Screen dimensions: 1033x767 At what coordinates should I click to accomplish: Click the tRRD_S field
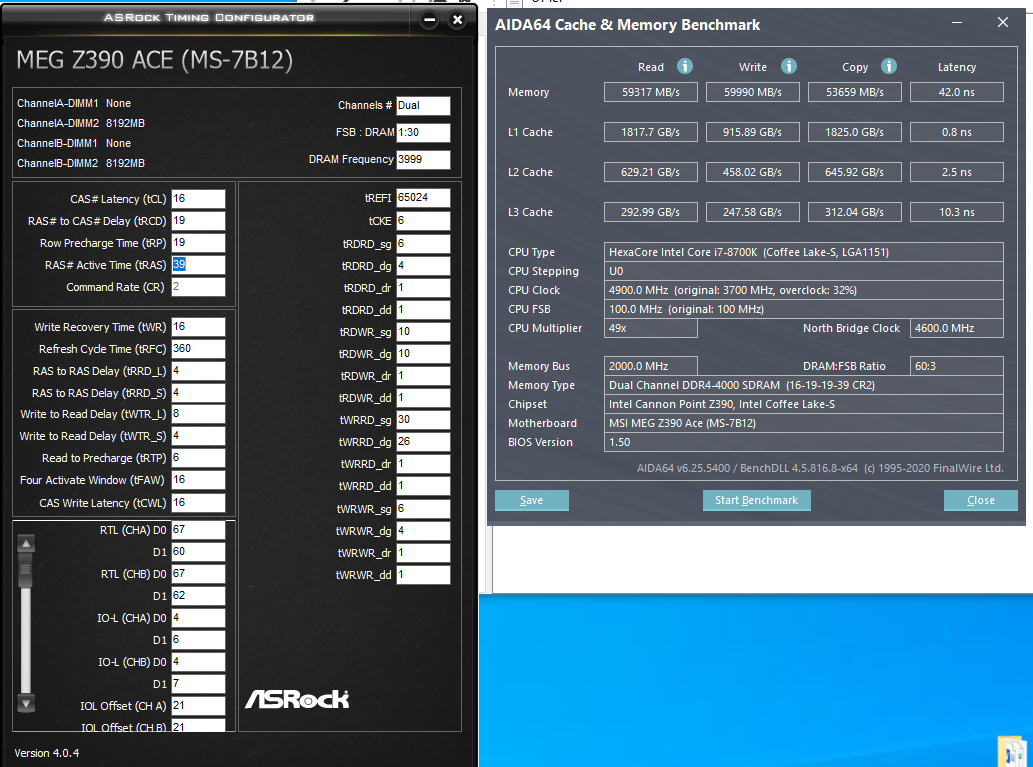tap(198, 393)
